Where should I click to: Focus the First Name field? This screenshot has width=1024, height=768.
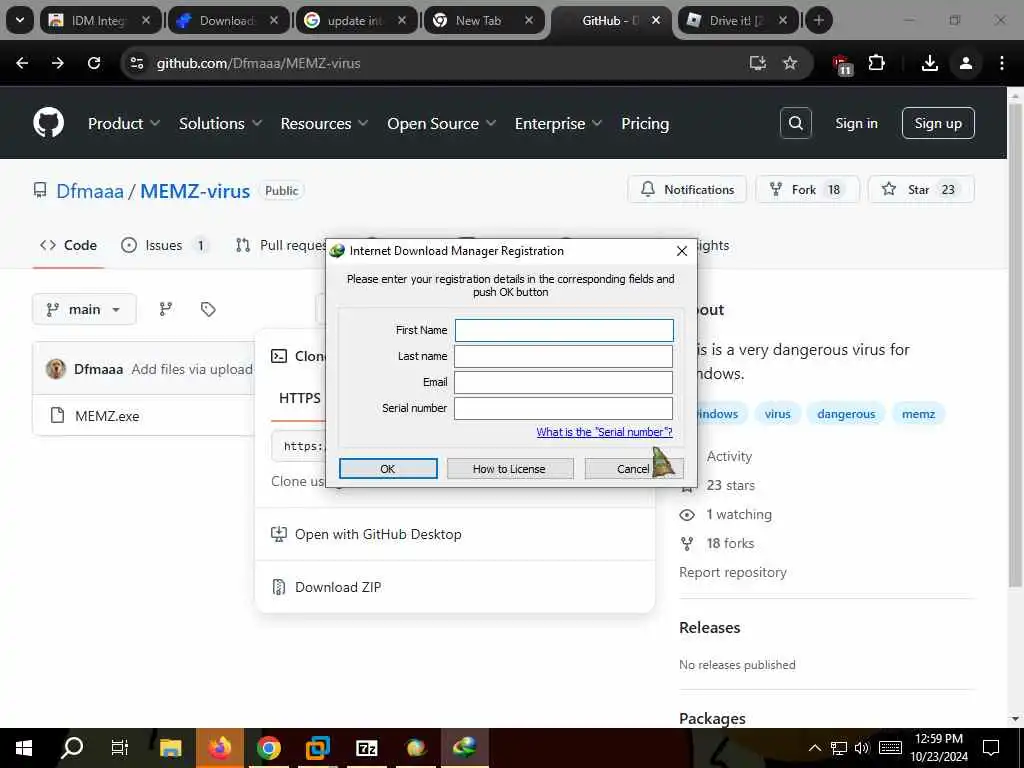pyautogui.click(x=564, y=330)
